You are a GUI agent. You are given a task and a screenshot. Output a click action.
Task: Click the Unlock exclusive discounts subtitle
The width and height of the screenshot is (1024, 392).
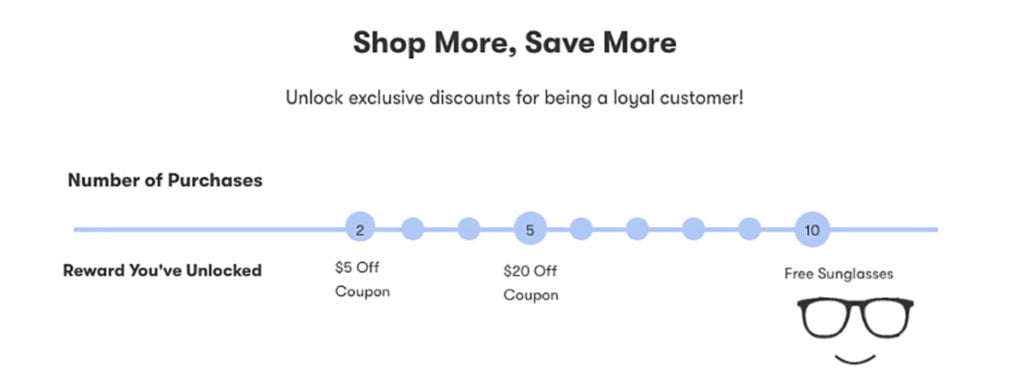(x=515, y=99)
